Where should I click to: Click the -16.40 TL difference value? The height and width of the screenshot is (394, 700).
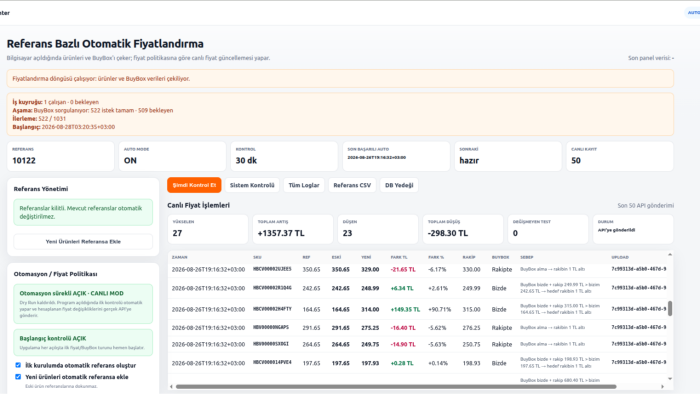(x=403, y=328)
